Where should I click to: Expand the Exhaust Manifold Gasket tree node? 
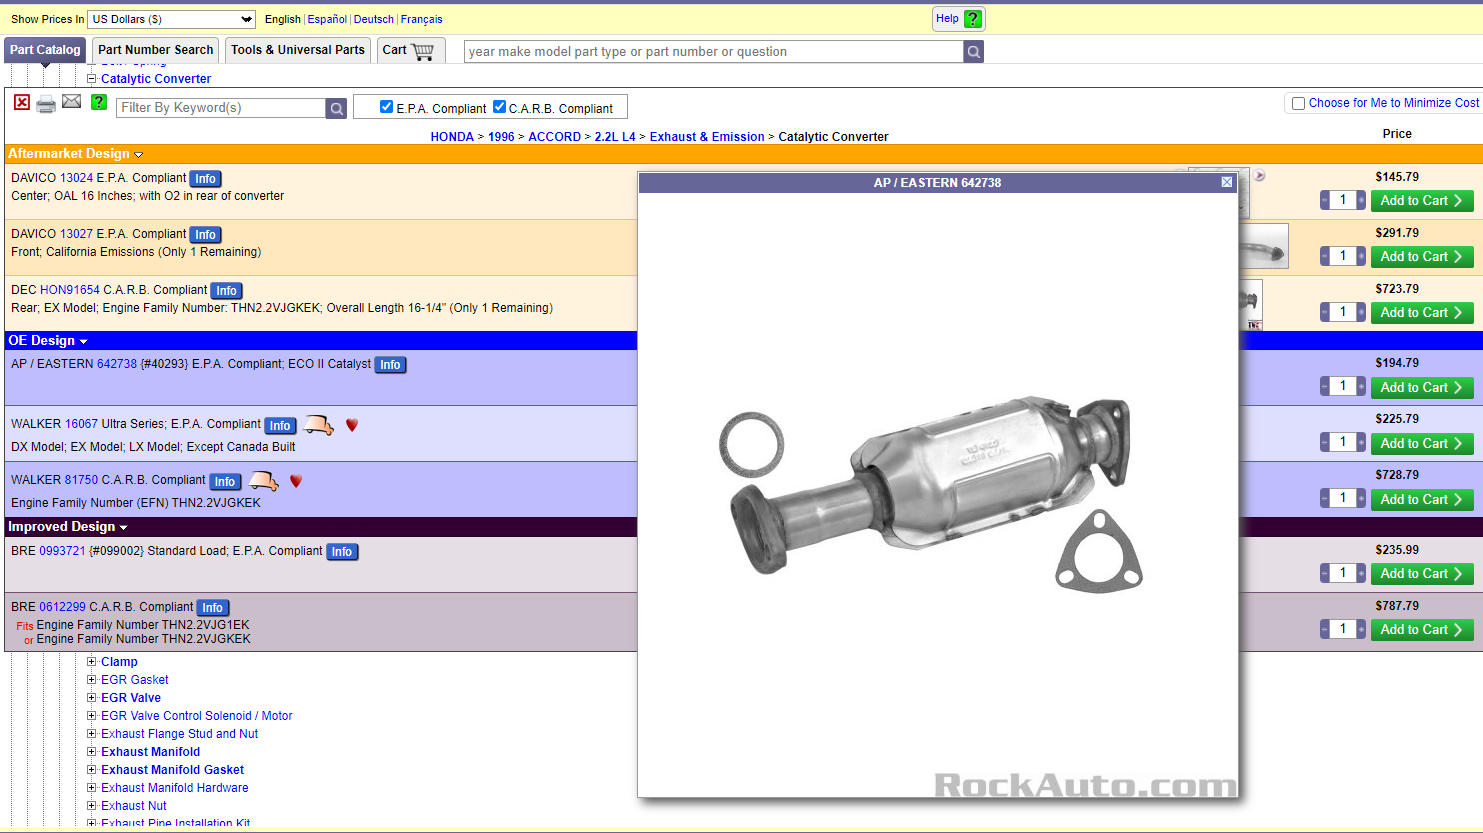click(x=92, y=770)
